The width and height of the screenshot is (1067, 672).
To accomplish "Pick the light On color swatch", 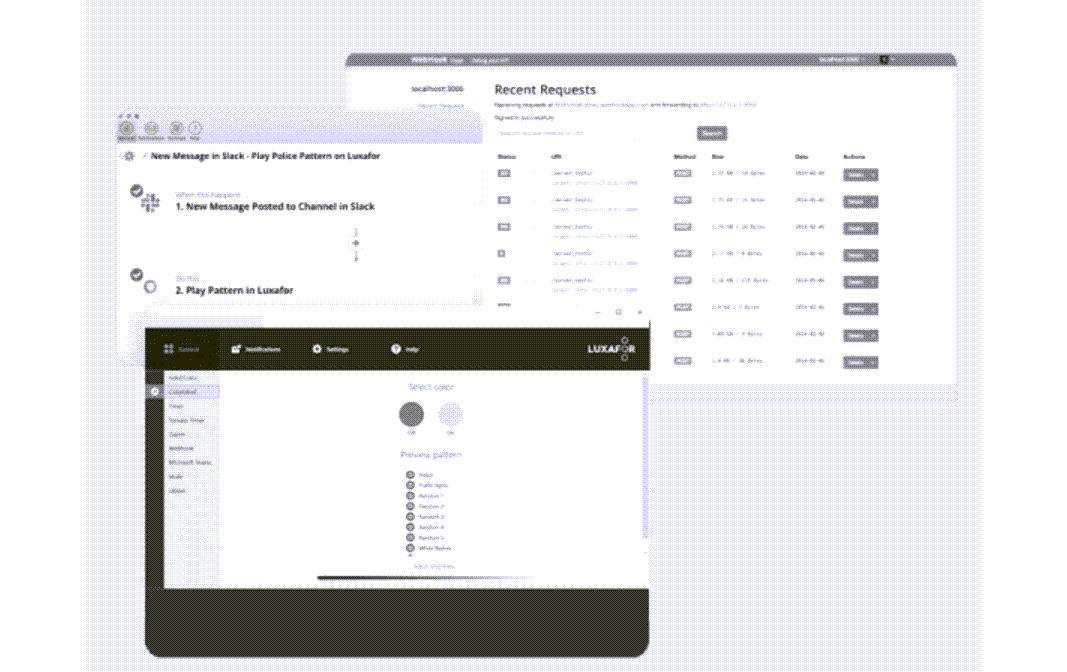I will click(x=450, y=414).
